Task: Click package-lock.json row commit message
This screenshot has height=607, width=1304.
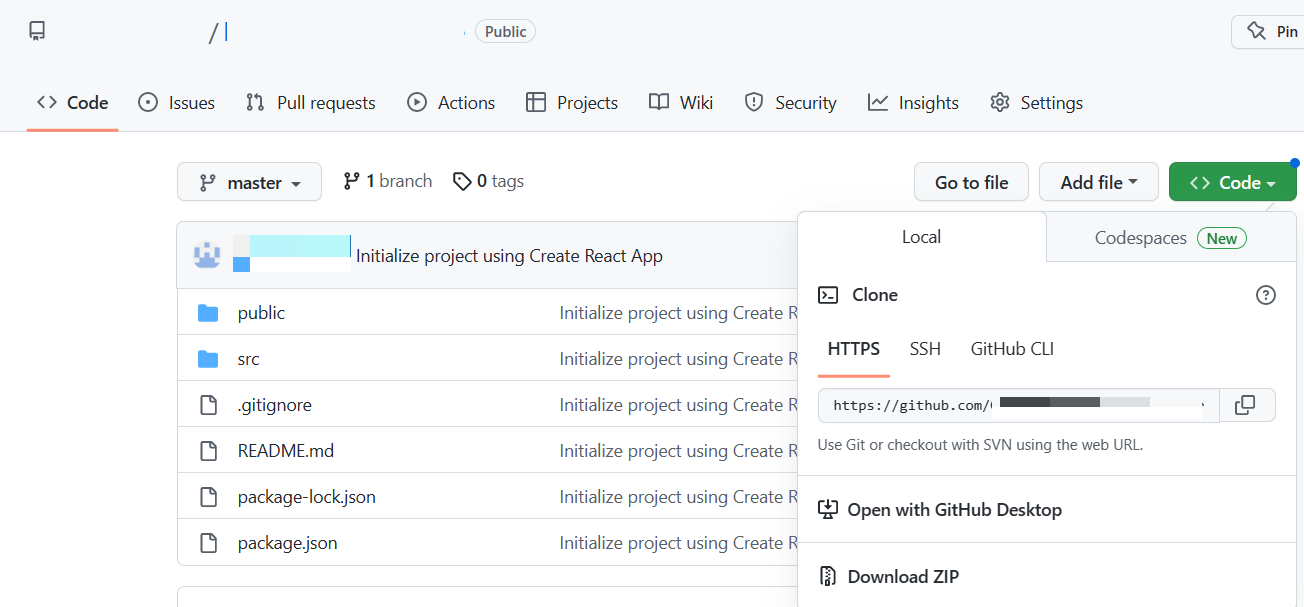Action: 678,497
